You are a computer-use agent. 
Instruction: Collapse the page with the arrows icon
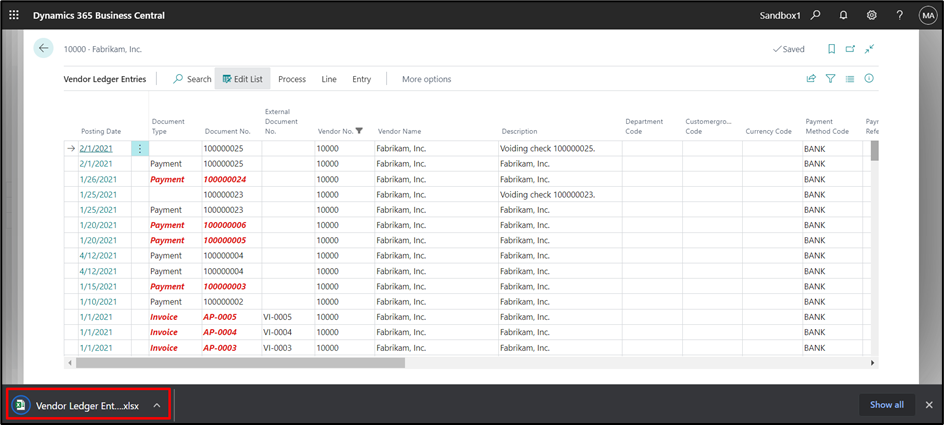[869, 49]
